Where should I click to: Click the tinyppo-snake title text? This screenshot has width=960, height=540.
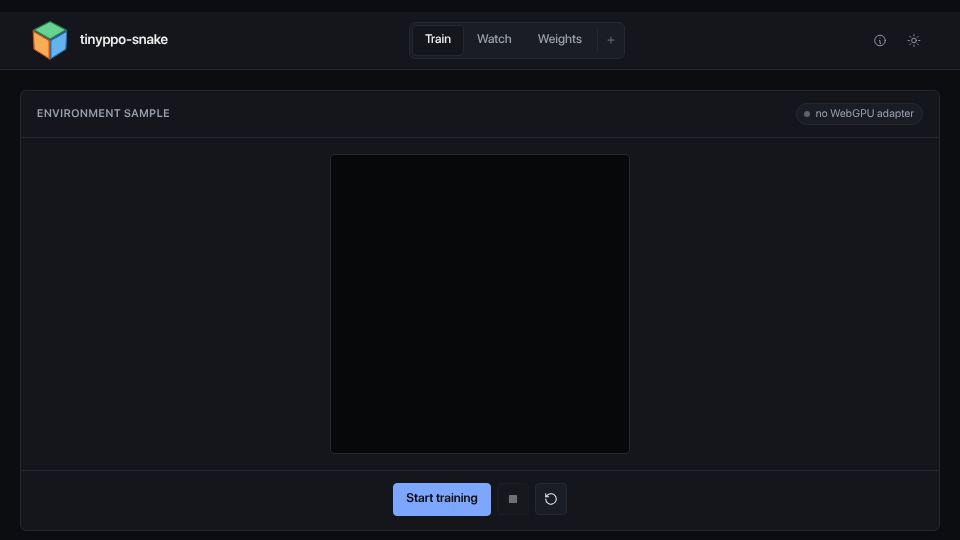click(x=124, y=40)
